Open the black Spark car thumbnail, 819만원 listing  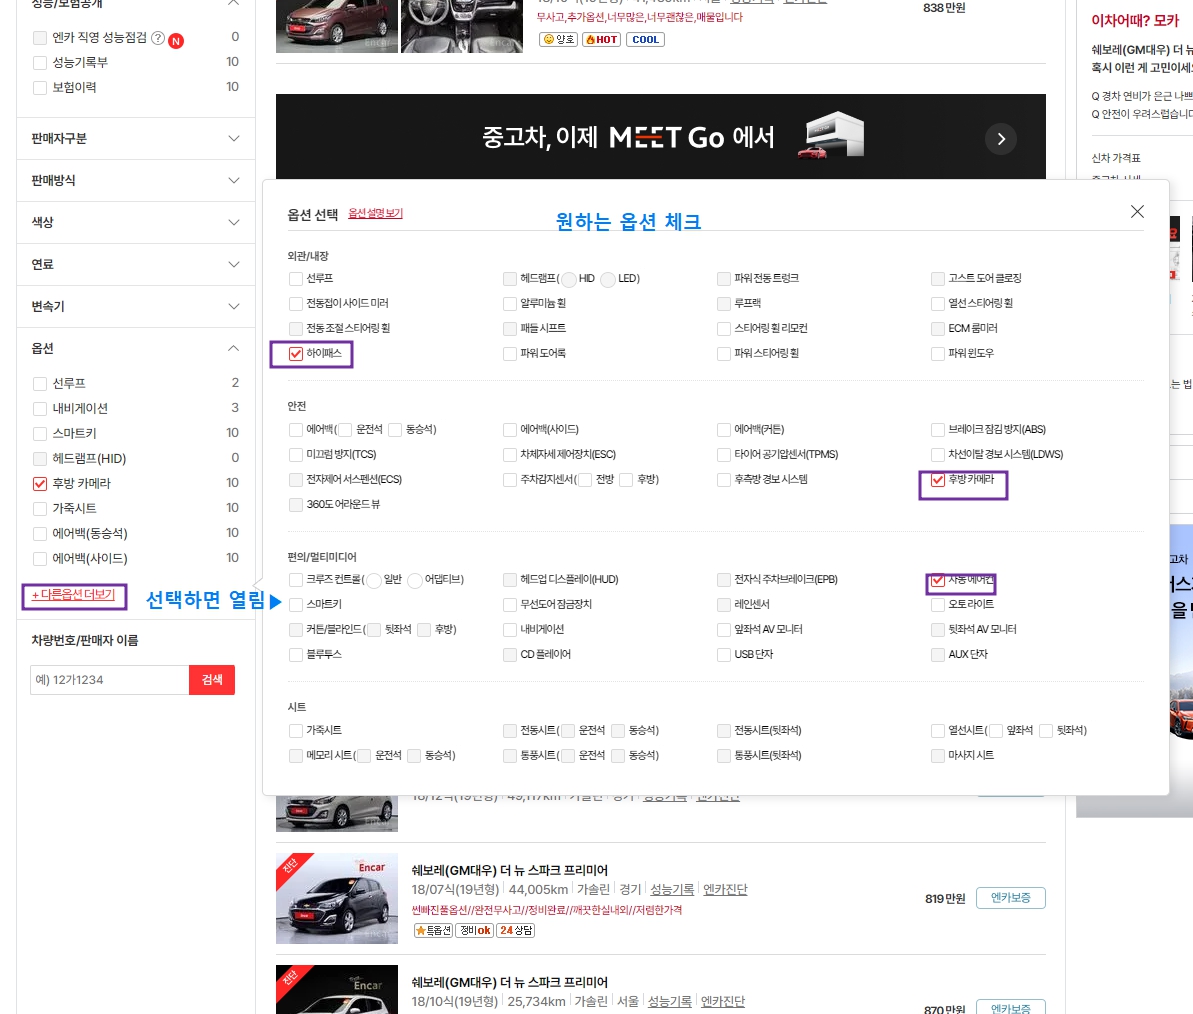[336, 898]
